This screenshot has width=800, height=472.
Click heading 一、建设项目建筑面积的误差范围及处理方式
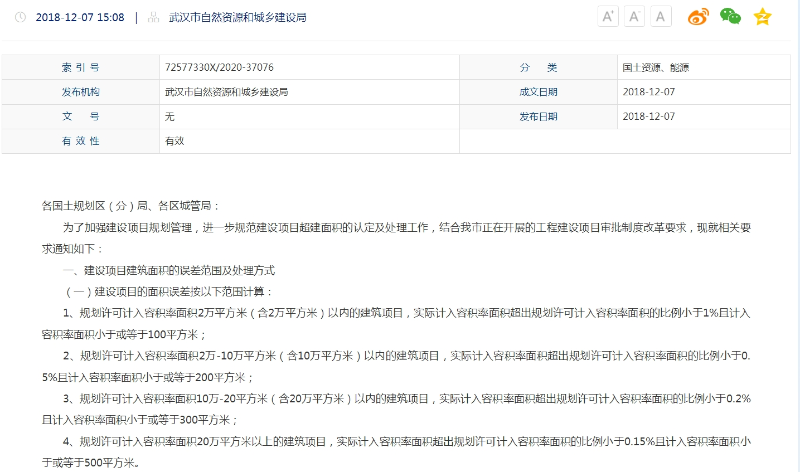[169, 270]
